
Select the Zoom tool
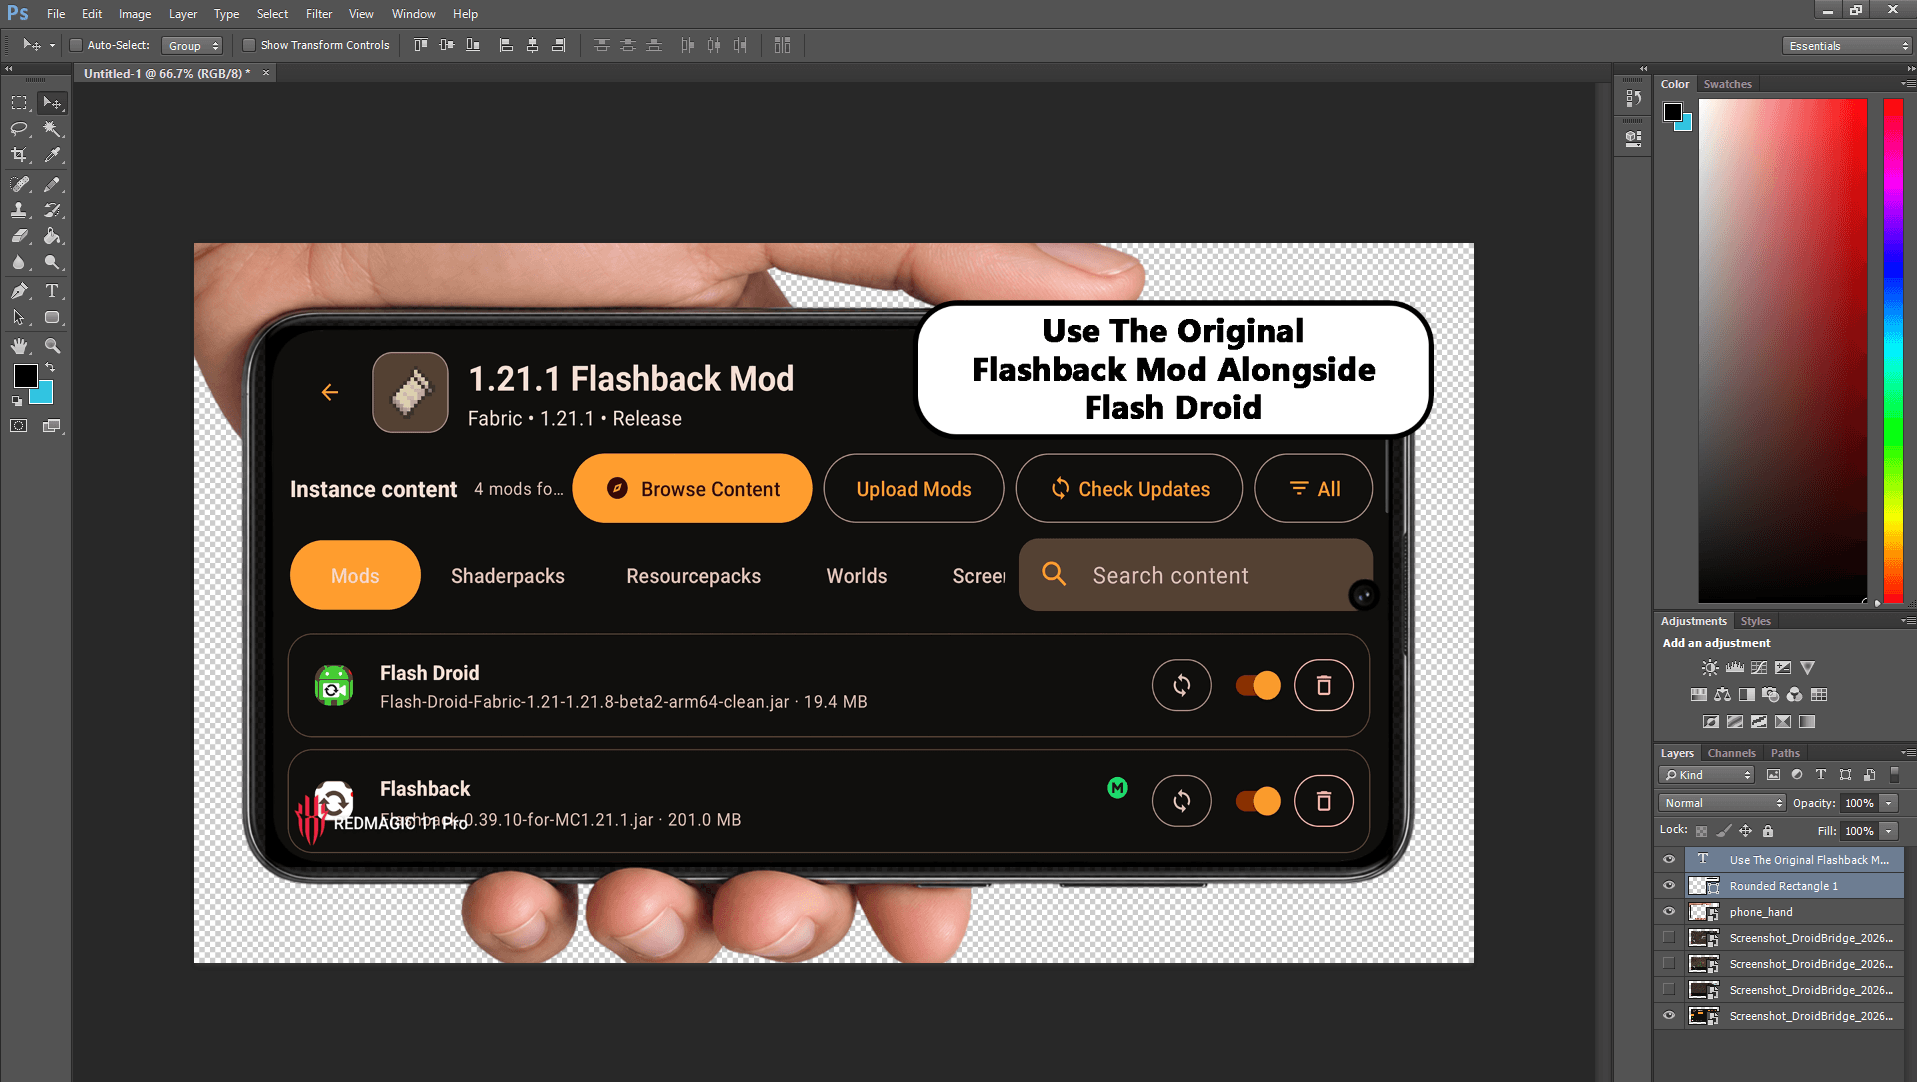[52, 346]
